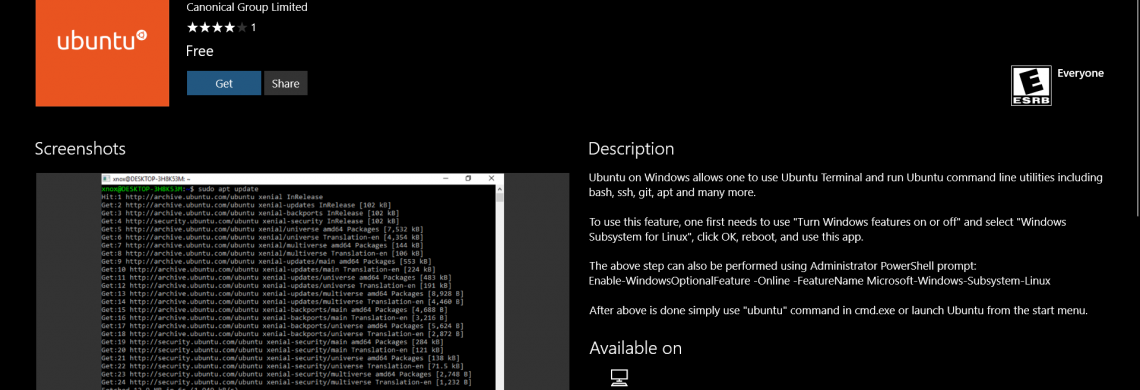Click the Description section heading
Screen dimensions: 1140x390
(631, 149)
